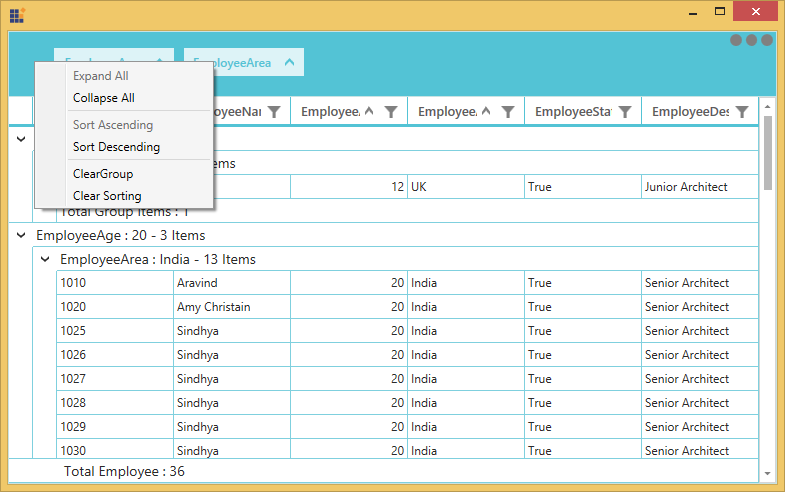Click the vertical scrollbar thumb
This screenshot has width=785, height=492.
[x=767, y=150]
